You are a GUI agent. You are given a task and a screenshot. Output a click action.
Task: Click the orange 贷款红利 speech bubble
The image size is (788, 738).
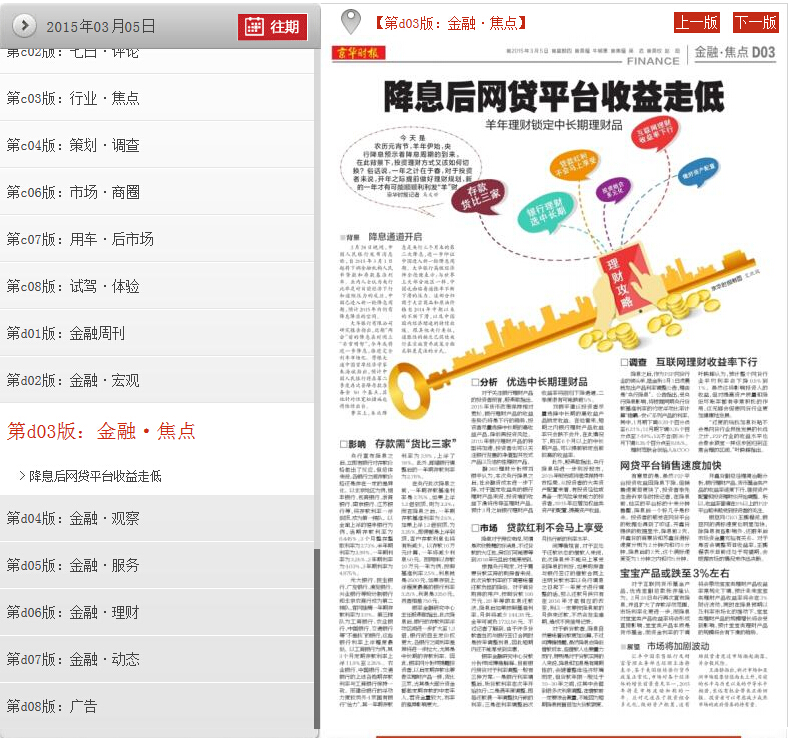pos(575,166)
